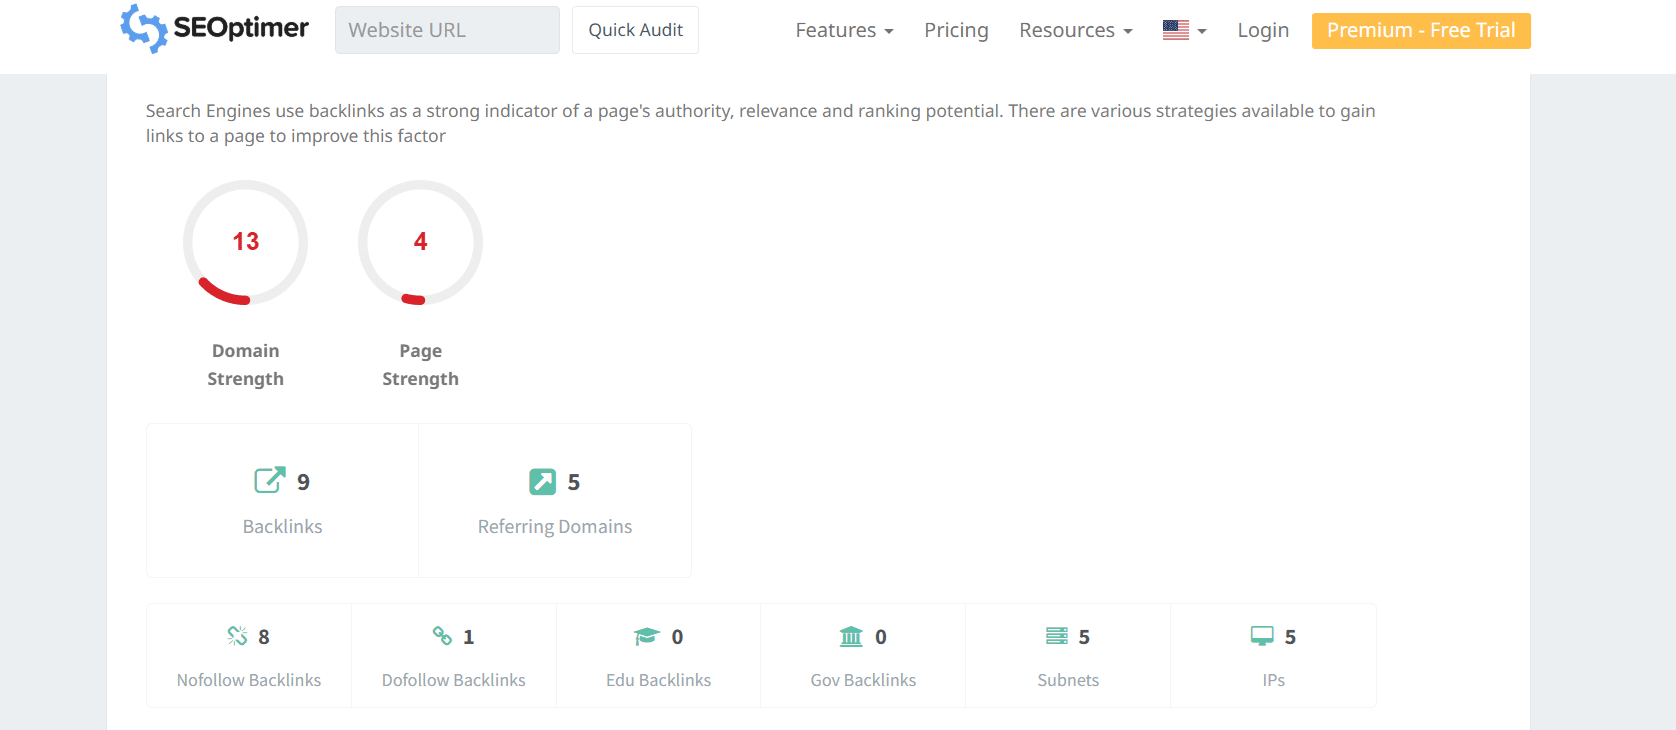Screen dimensions: 1676x730
Task: Go to the Login page
Action: tap(1263, 30)
